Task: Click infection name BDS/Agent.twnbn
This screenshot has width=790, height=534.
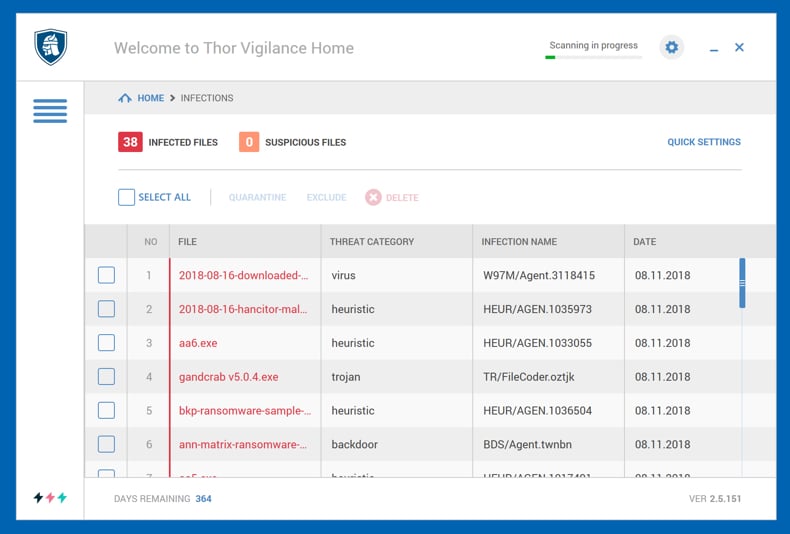Action: [x=528, y=444]
